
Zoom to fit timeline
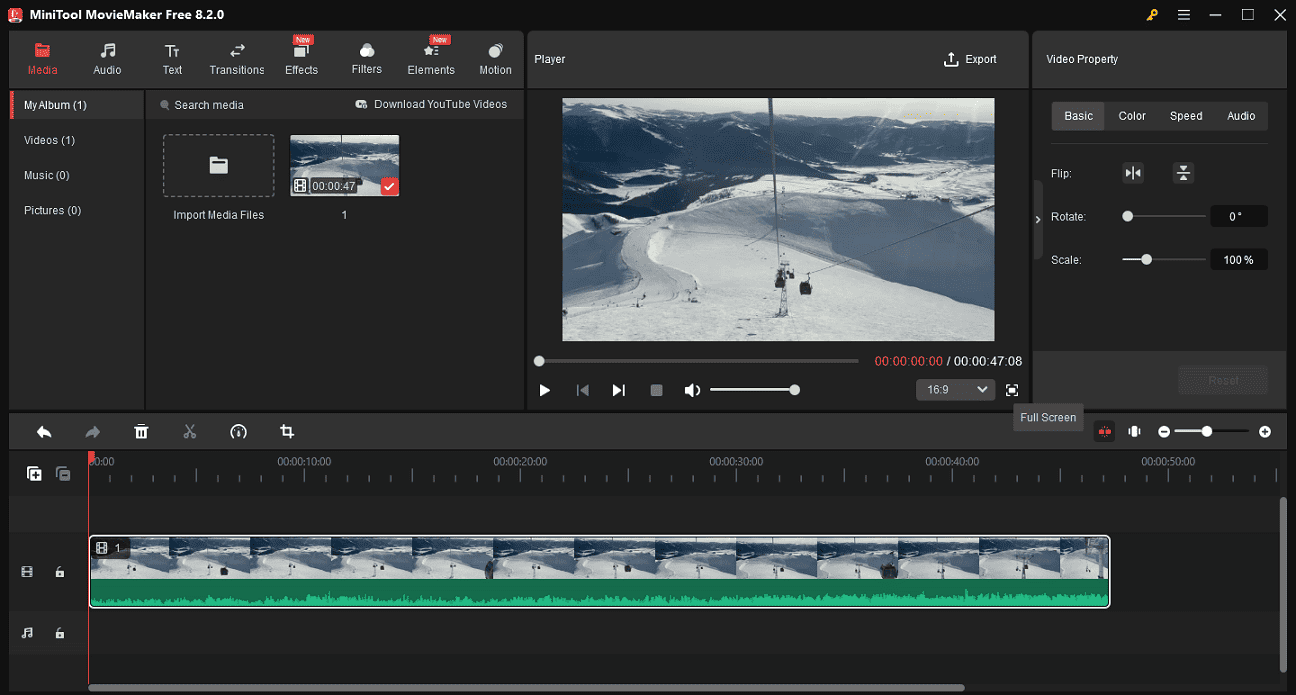[x=1134, y=432]
